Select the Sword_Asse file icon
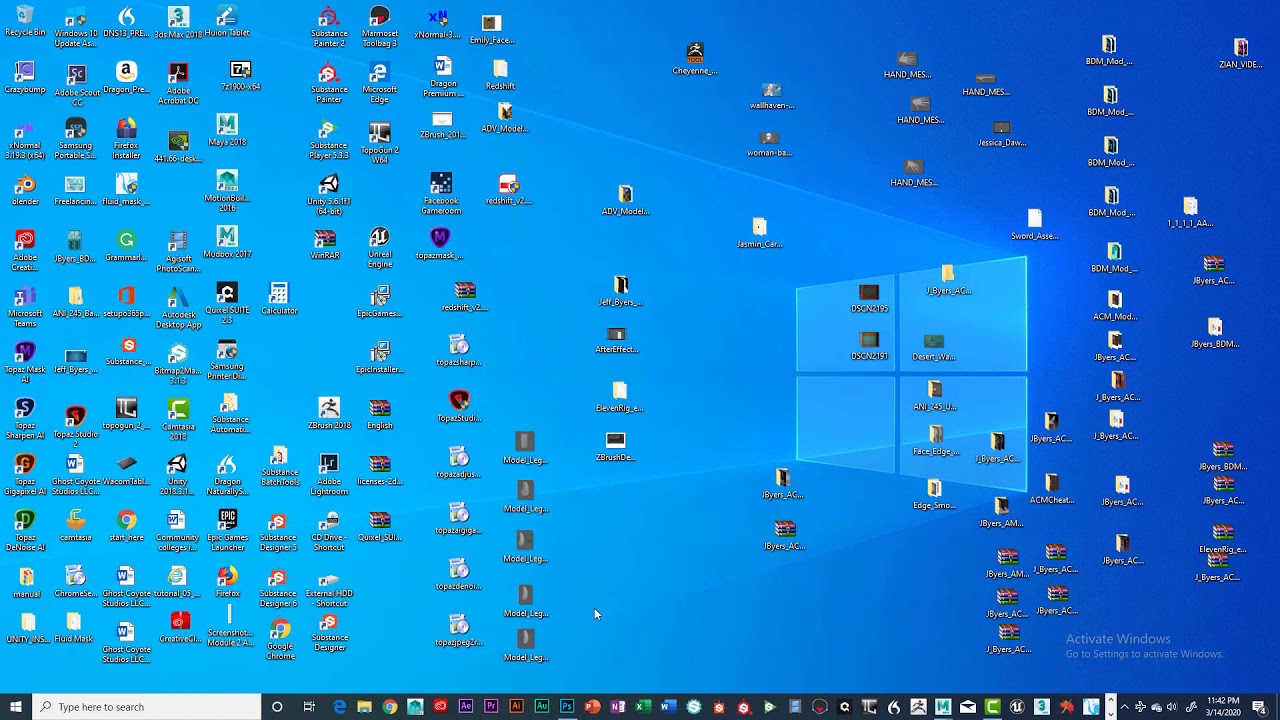This screenshot has width=1280, height=720. [1034, 225]
